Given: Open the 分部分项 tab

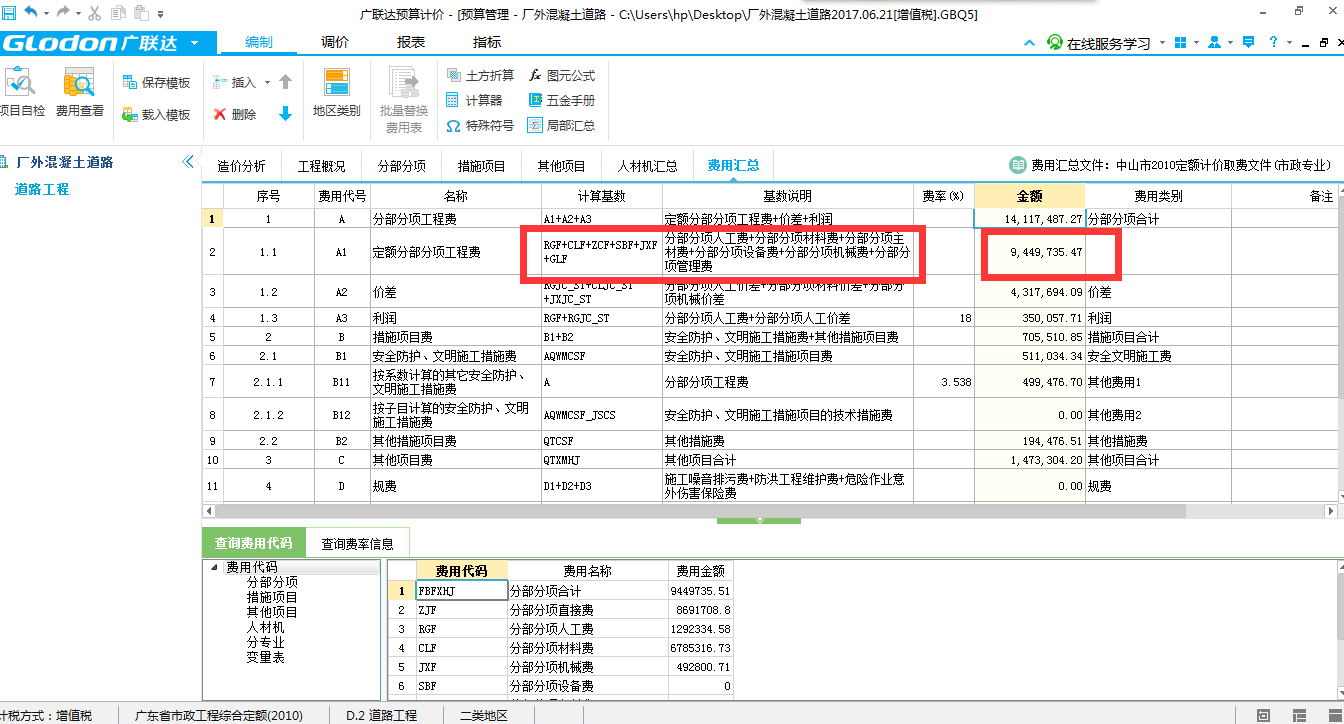Looking at the screenshot, I should pyautogui.click(x=401, y=166).
